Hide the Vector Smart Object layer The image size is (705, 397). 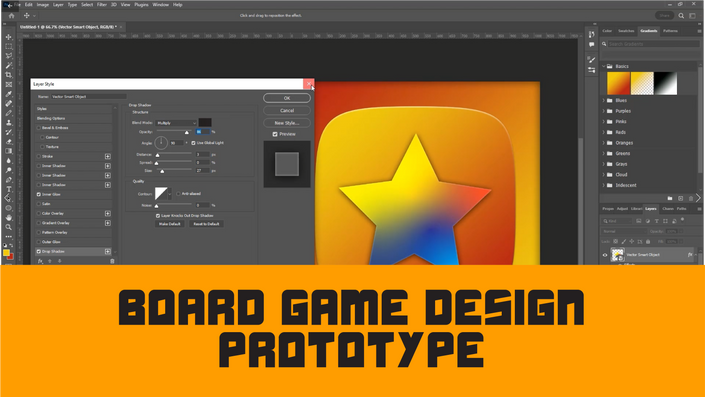[605, 255]
